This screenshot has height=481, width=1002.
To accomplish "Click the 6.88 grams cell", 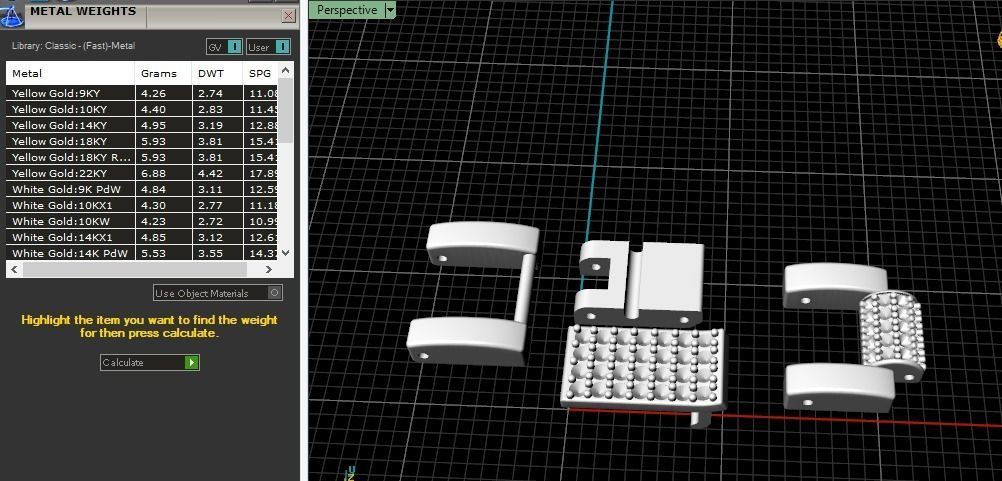I will 163,173.
